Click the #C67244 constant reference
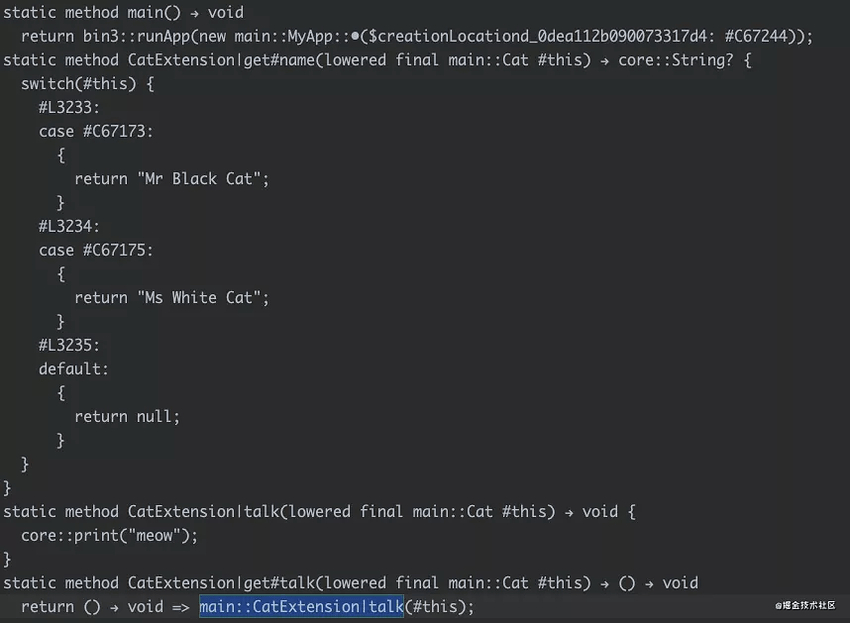850x623 pixels. [x=756, y=36]
